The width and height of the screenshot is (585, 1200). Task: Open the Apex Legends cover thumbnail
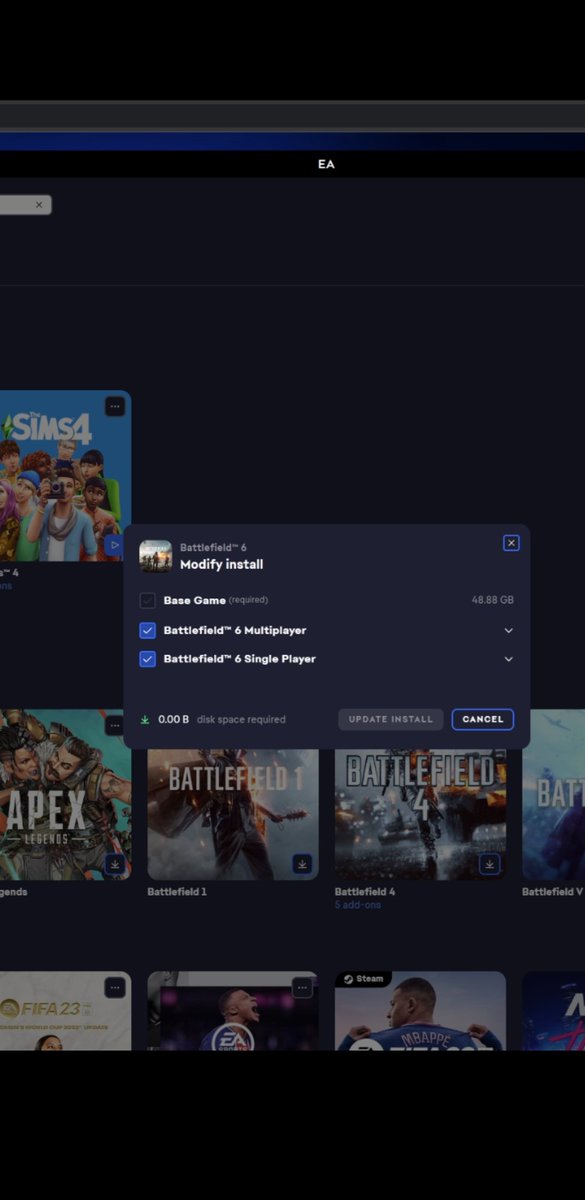[65, 795]
